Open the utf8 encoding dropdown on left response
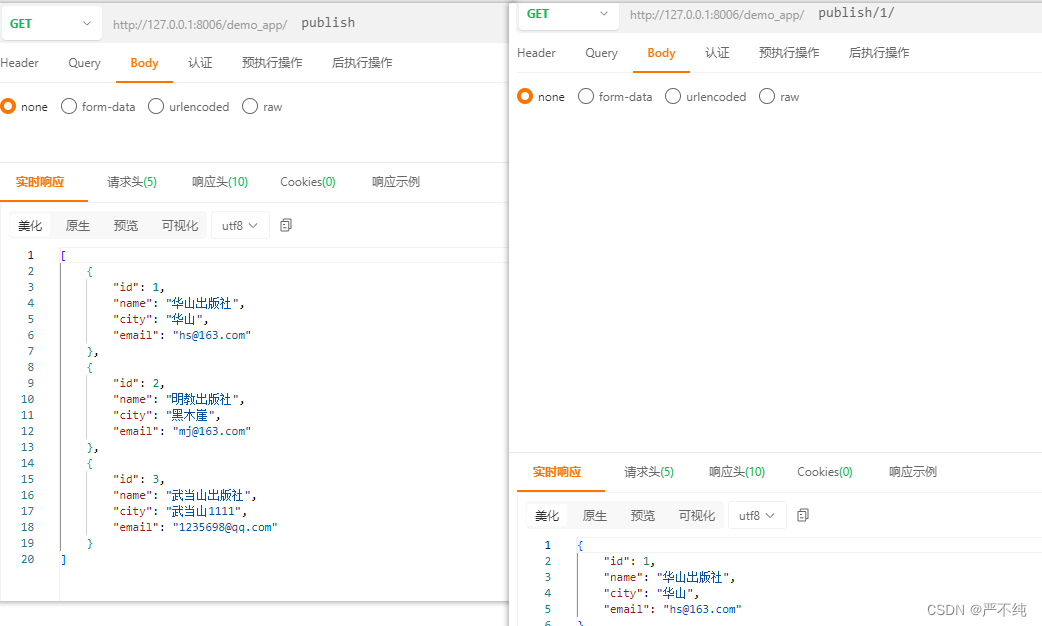This screenshot has width=1042, height=626. pyautogui.click(x=239, y=225)
